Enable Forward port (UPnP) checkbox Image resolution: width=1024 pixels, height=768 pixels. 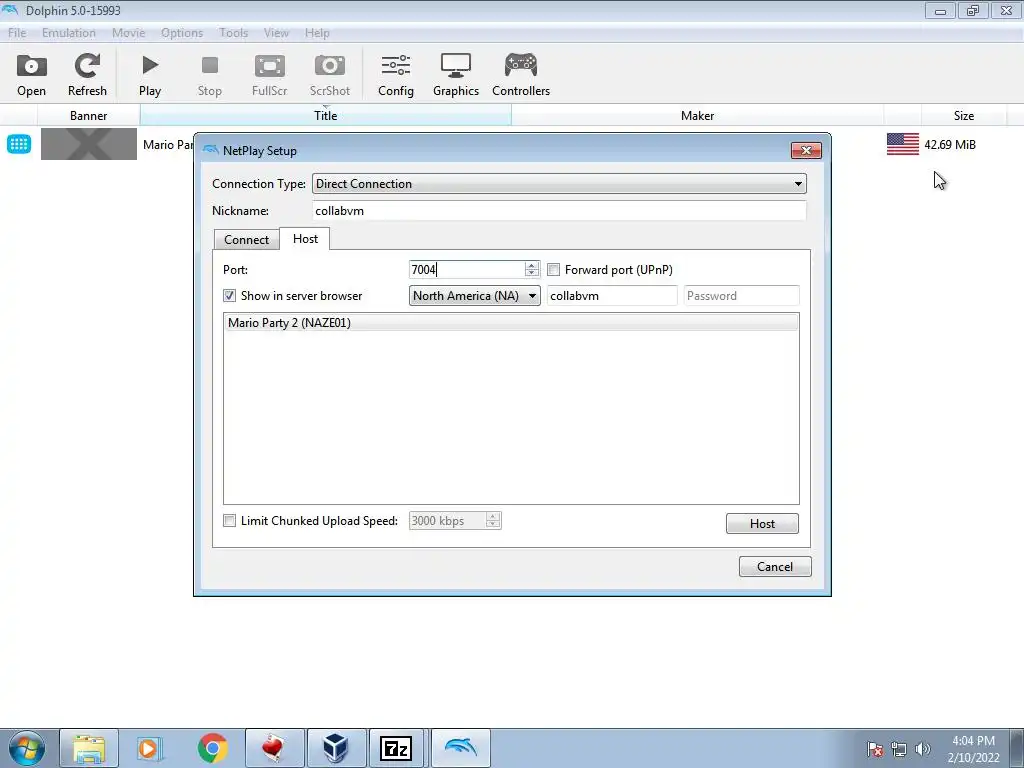(554, 270)
